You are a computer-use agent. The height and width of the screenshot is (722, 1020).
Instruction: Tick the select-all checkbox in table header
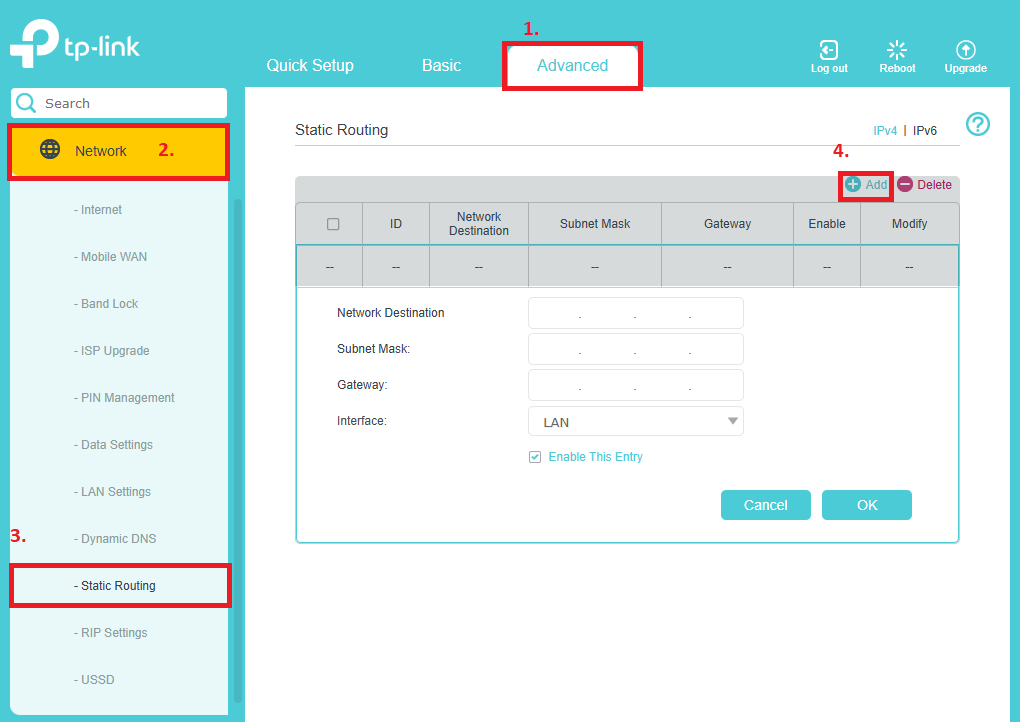[x=333, y=224]
